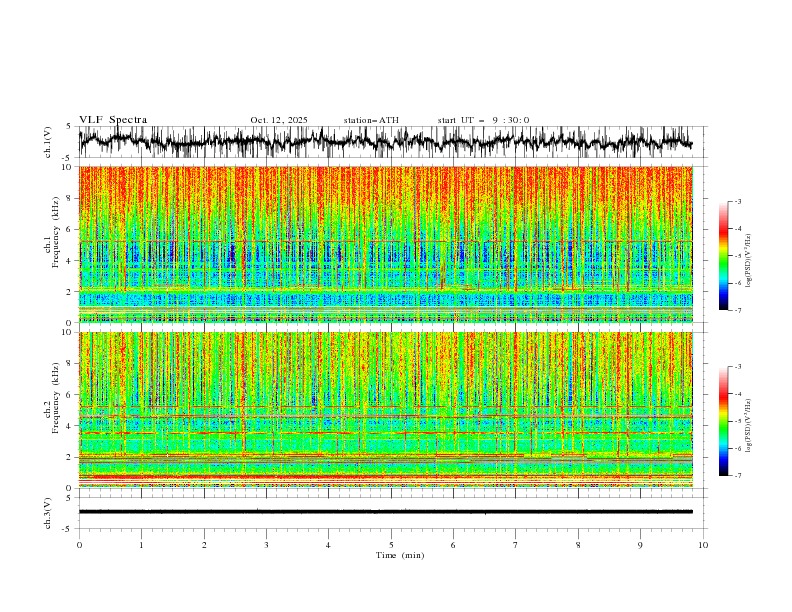Click the ch.1 voltage waveform trace
The width and height of the screenshot is (792, 612).
point(385,141)
